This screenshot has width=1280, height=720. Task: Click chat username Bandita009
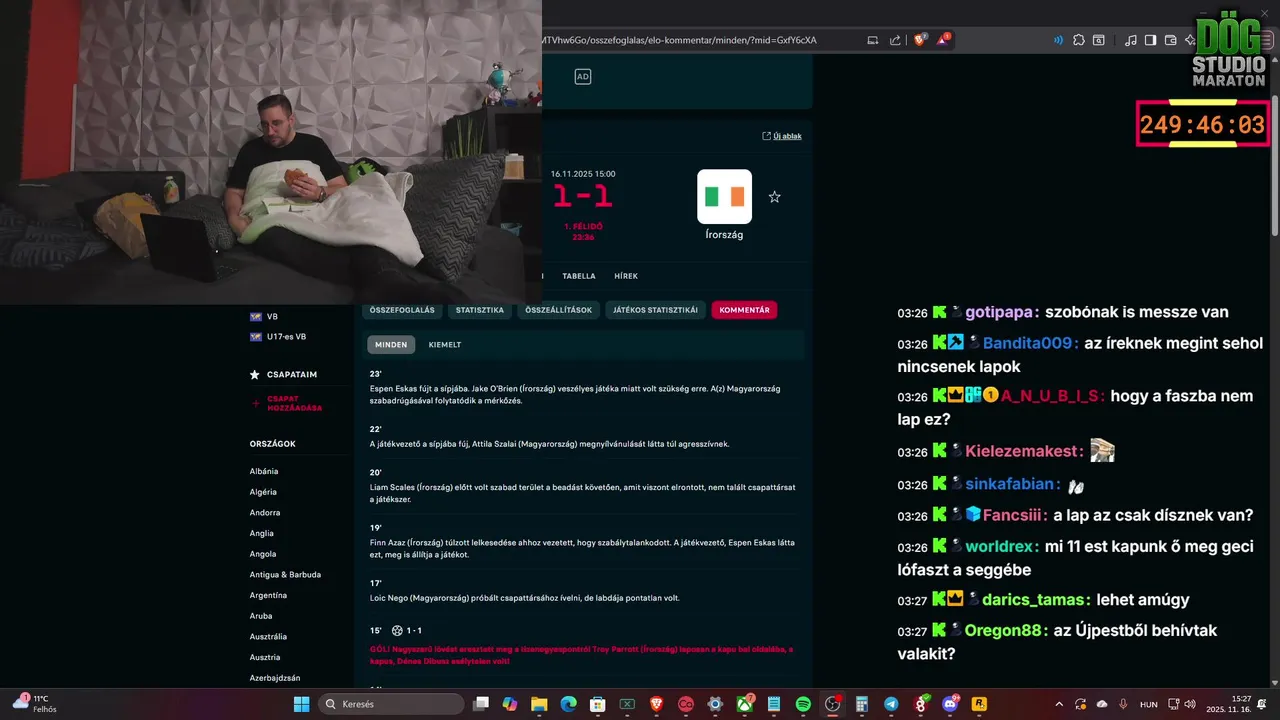pyautogui.click(x=1030, y=343)
